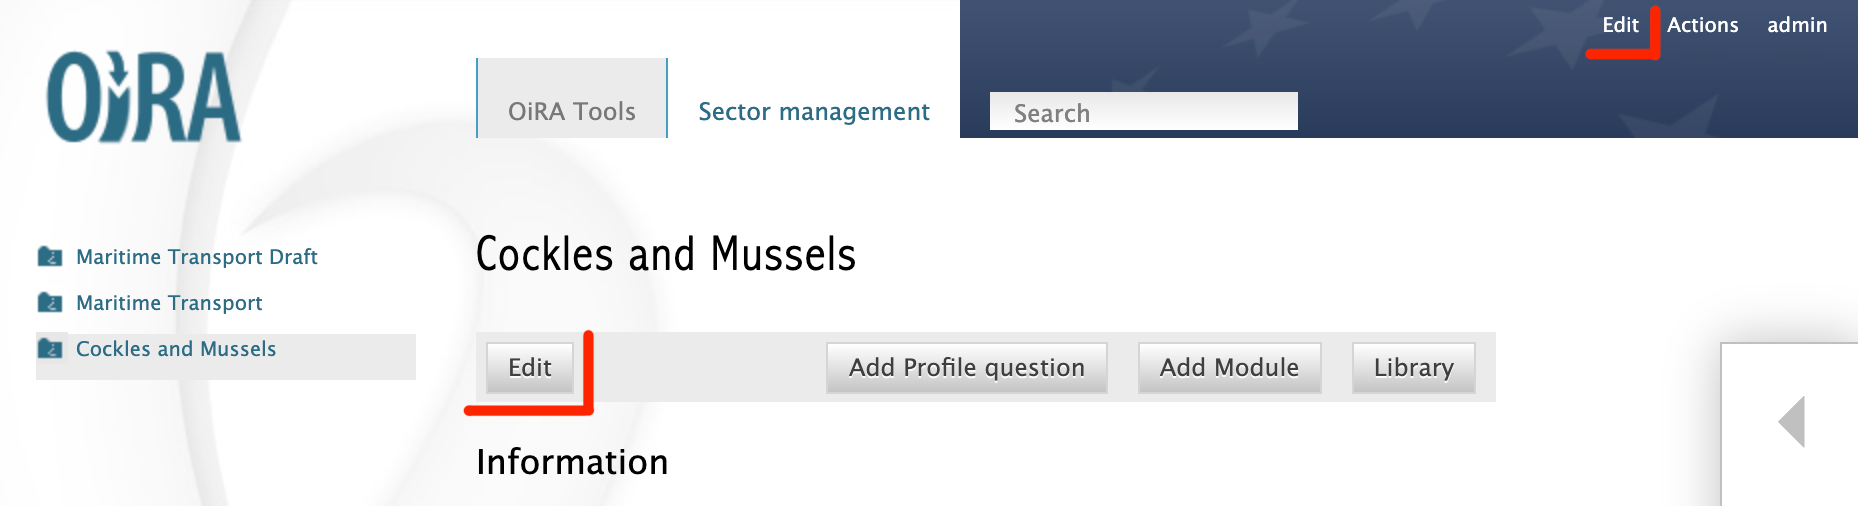The width and height of the screenshot is (1858, 506).
Task: Click the OiRA logo
Action: tap(144, 98)
